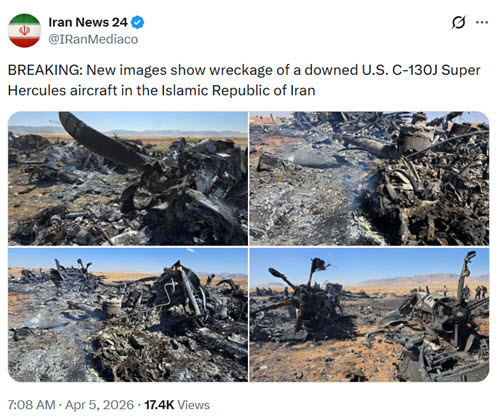Open the 17.4K Views count
The image size is (500, 418).
coord(177,405)
